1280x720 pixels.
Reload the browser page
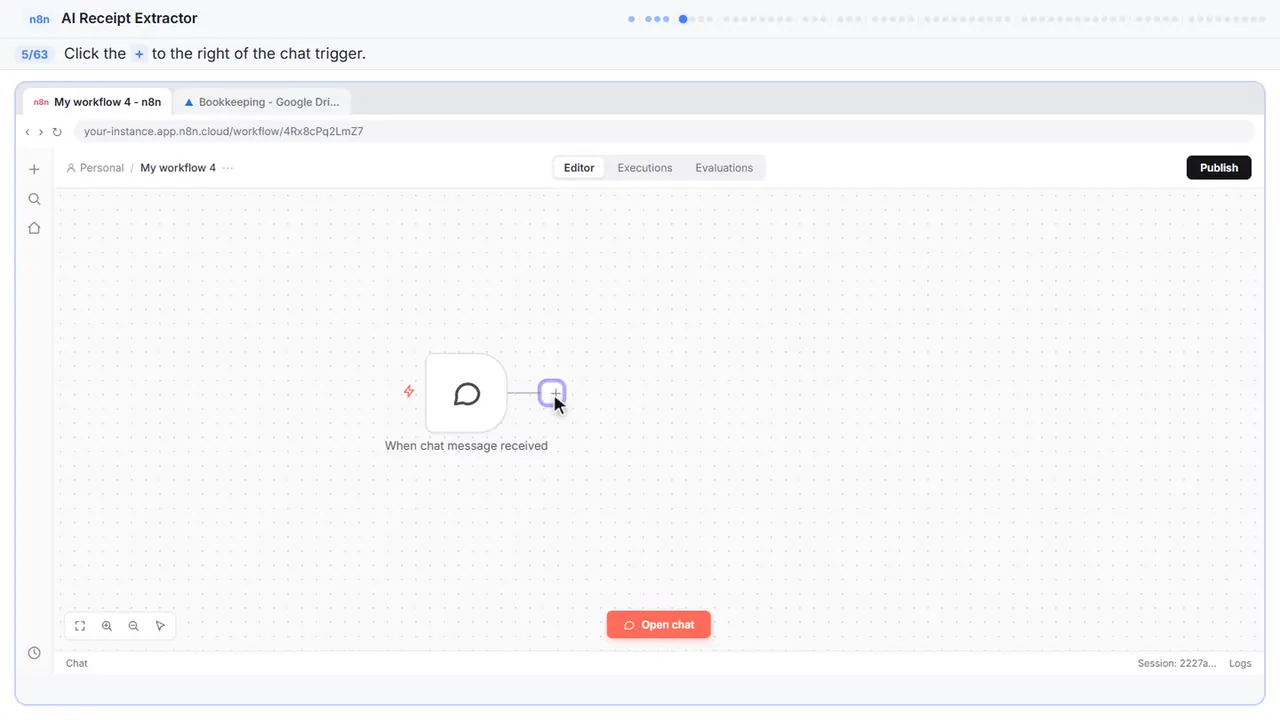point(57,132)
